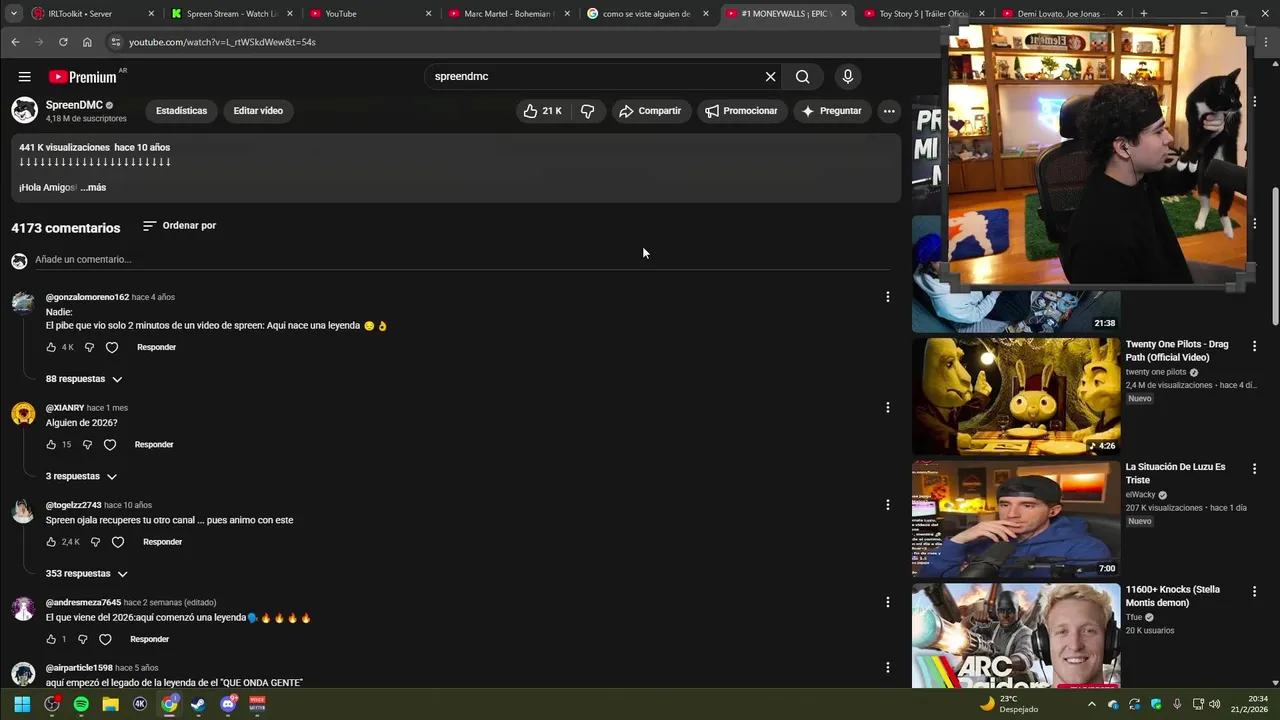Reply to the 'Alguien de 2026?' comment
1280x720 pixels.
[x=154, y=445]
